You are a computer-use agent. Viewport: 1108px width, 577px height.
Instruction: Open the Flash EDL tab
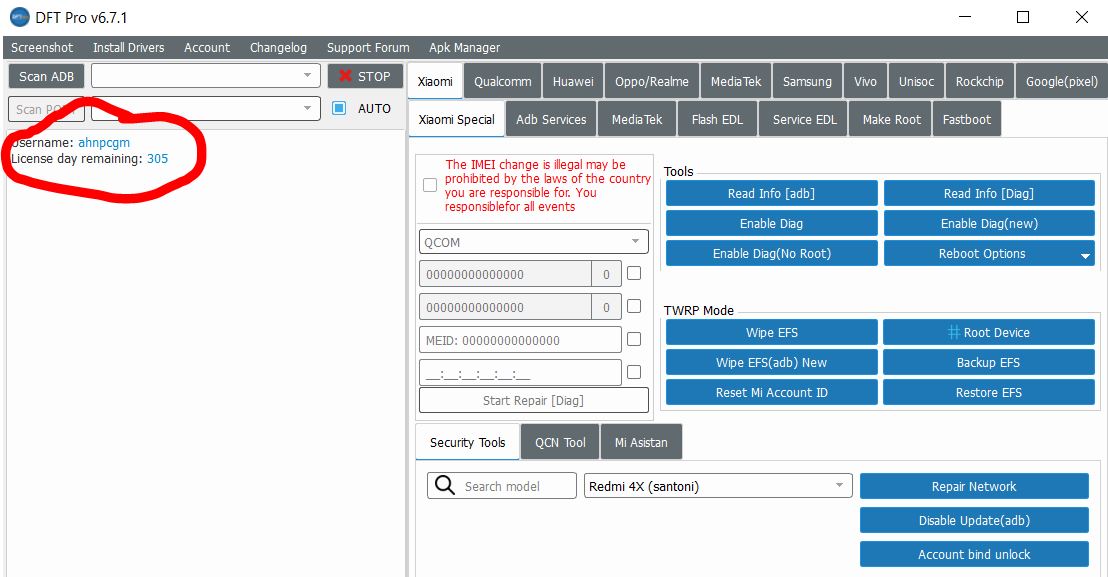tap(717, 119)
